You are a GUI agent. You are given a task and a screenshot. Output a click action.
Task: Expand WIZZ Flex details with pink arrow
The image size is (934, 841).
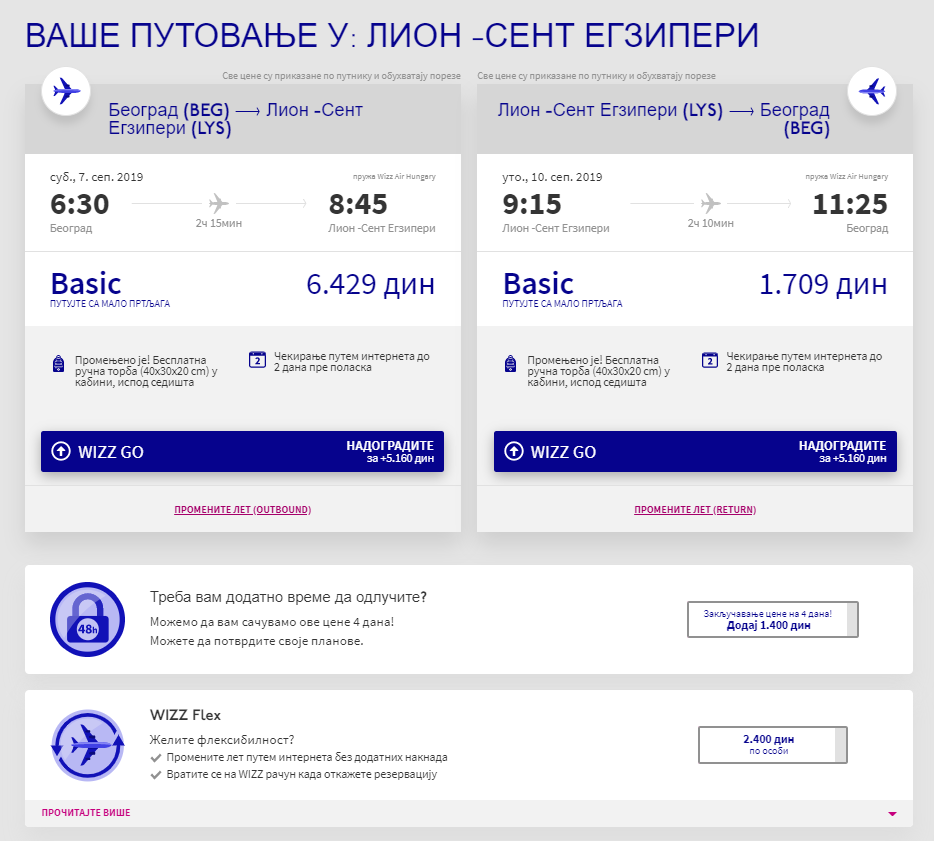tap(892, 814)
